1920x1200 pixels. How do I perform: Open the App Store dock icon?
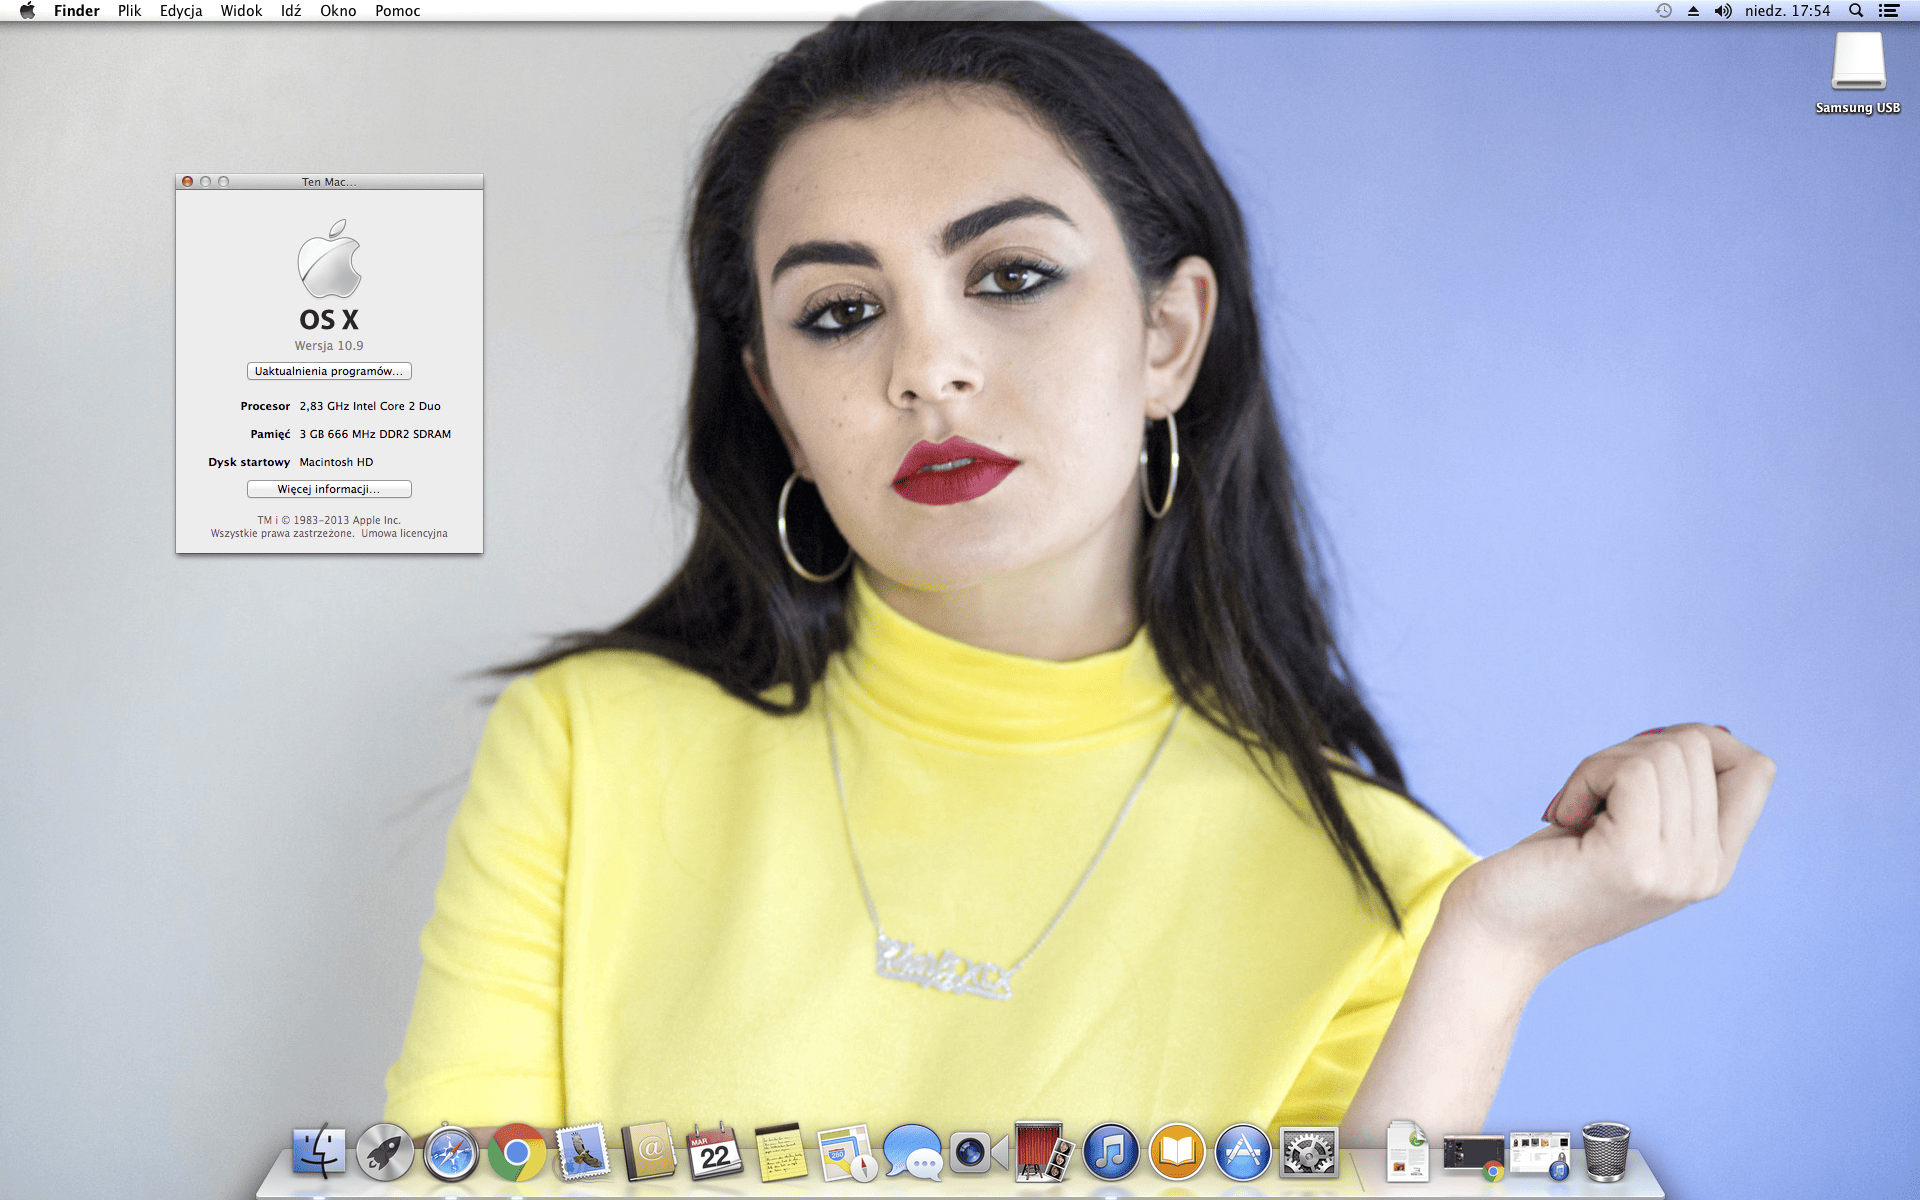point(1243,1152)
